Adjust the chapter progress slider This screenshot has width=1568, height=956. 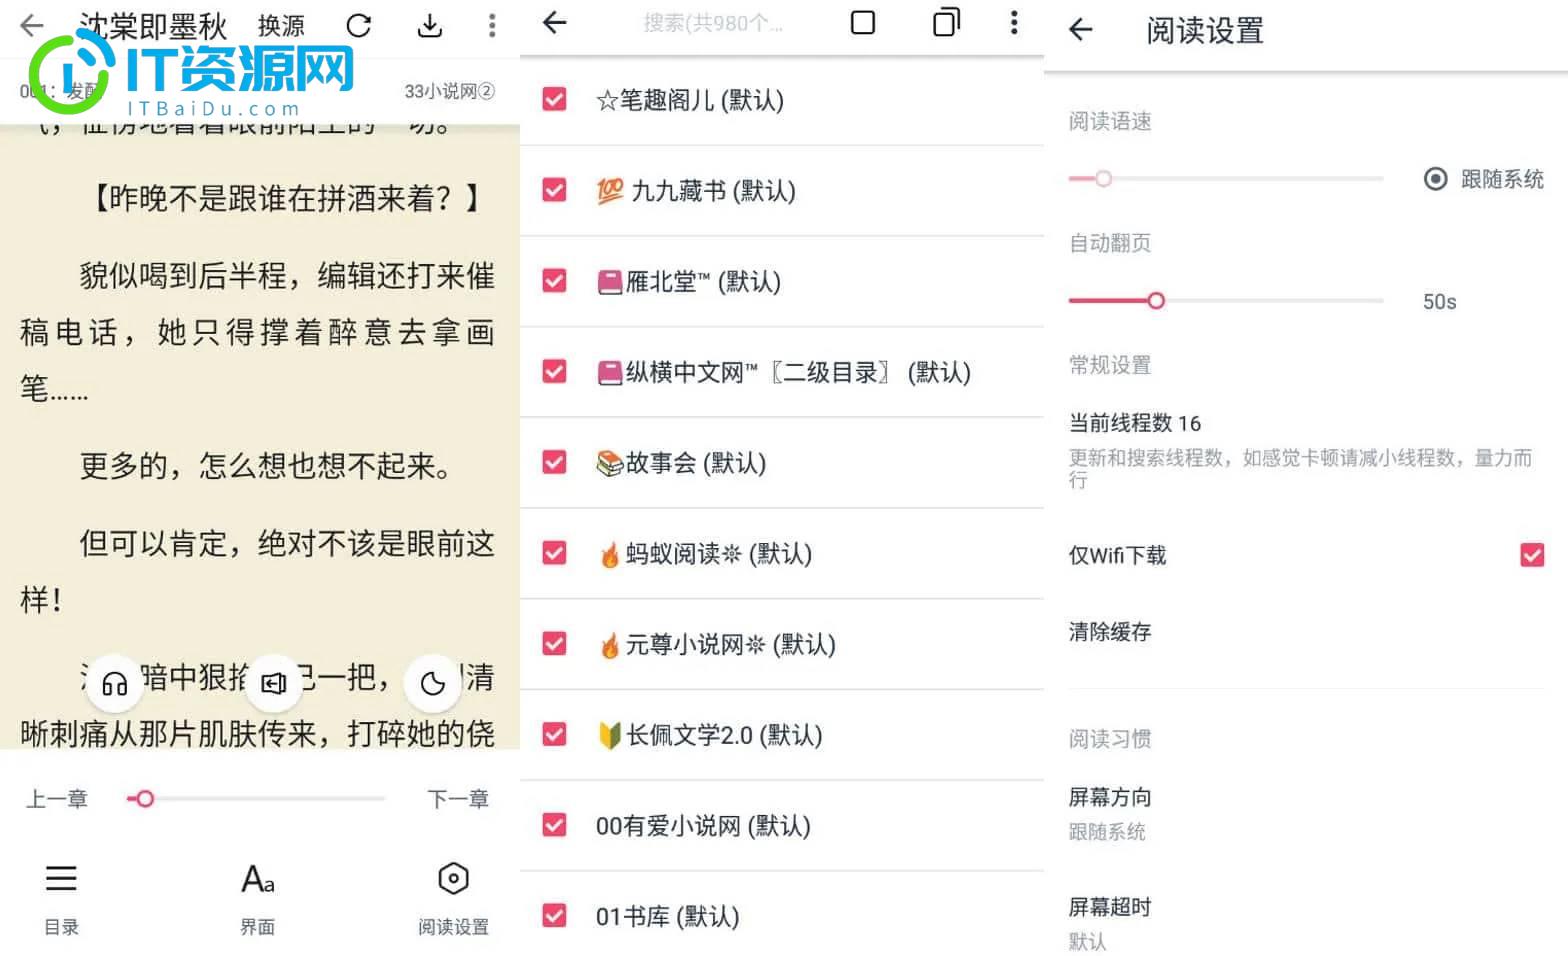[256, 799]
